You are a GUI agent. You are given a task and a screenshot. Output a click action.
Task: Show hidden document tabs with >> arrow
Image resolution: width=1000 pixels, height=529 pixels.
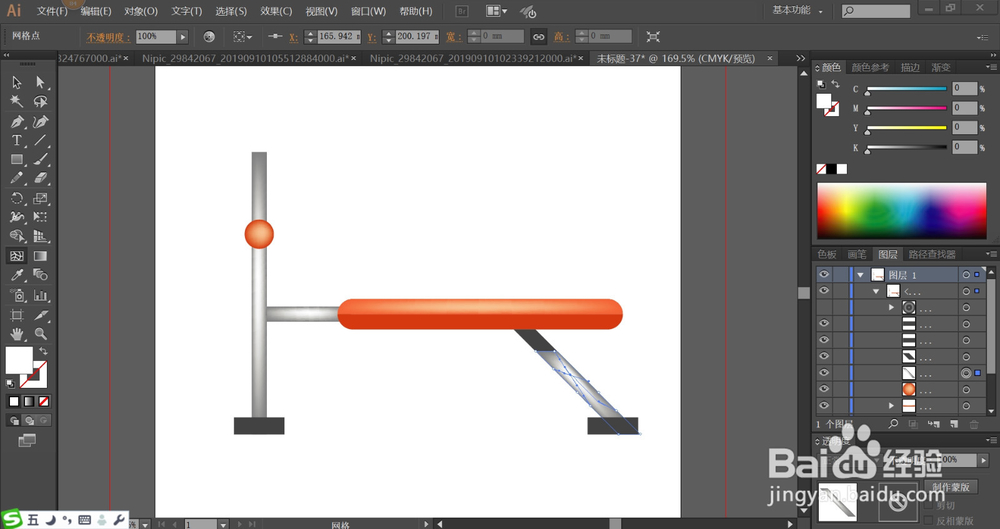coord(800,58)
